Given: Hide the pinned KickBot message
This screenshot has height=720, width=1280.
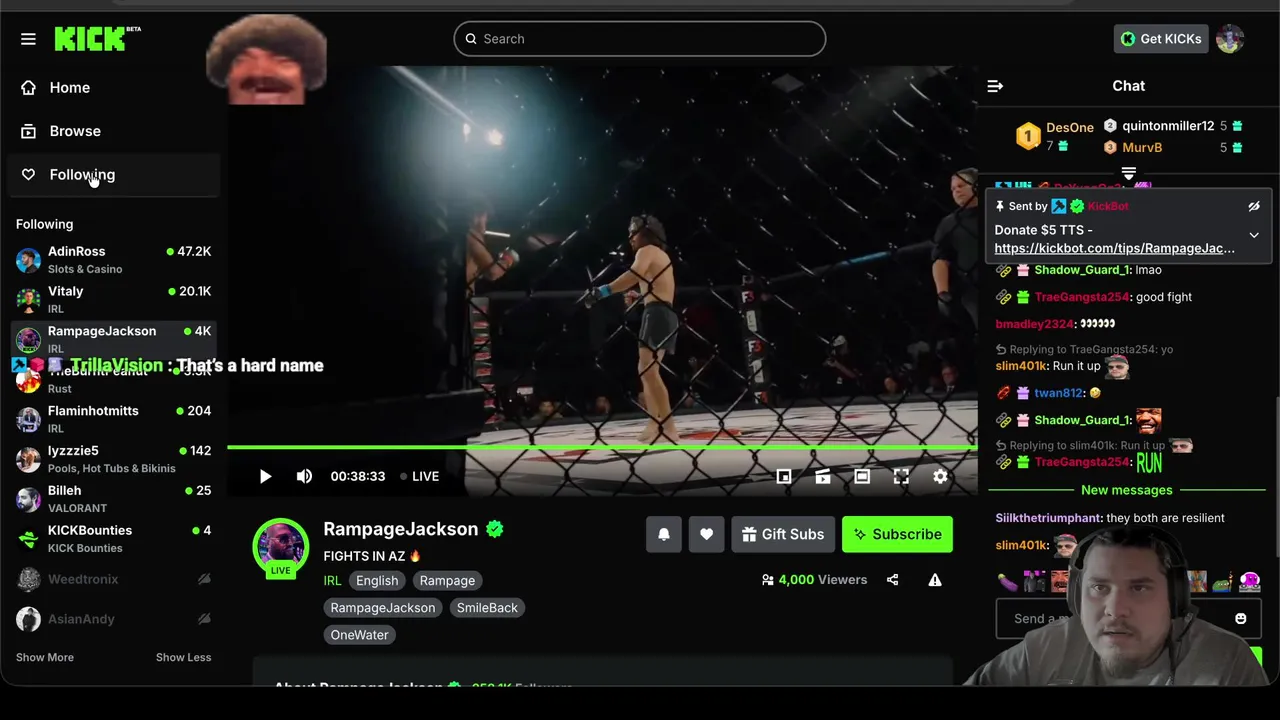Looking at the screenshot, I should (x=1254, y=207).
